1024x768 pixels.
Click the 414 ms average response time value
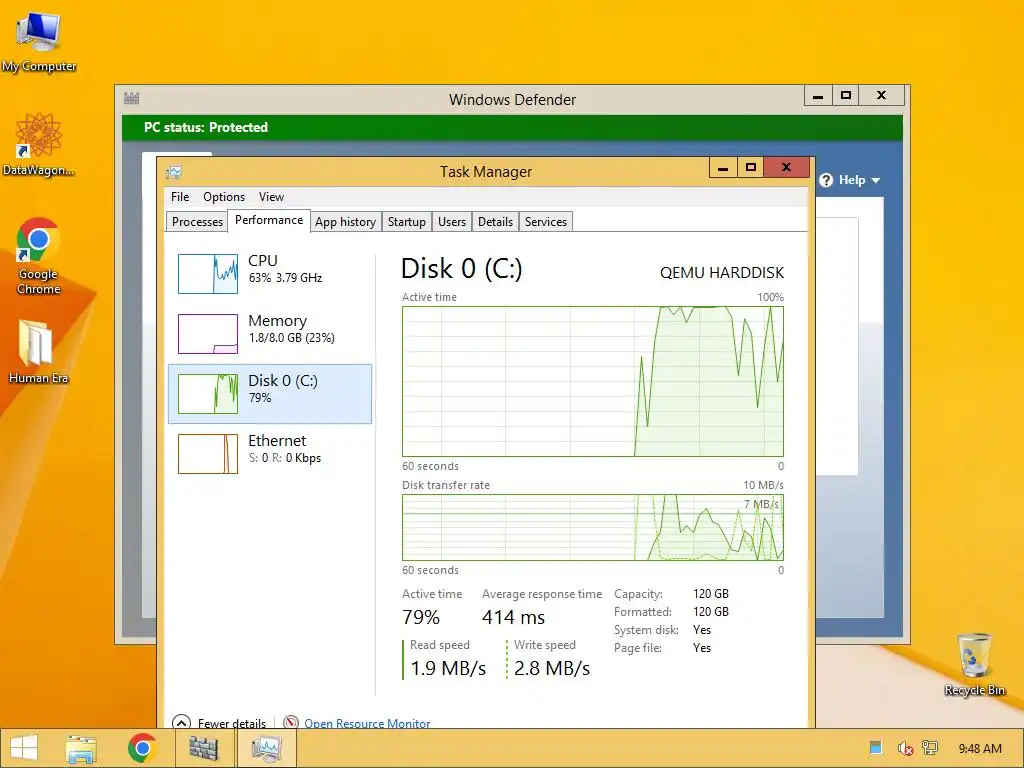513,617
